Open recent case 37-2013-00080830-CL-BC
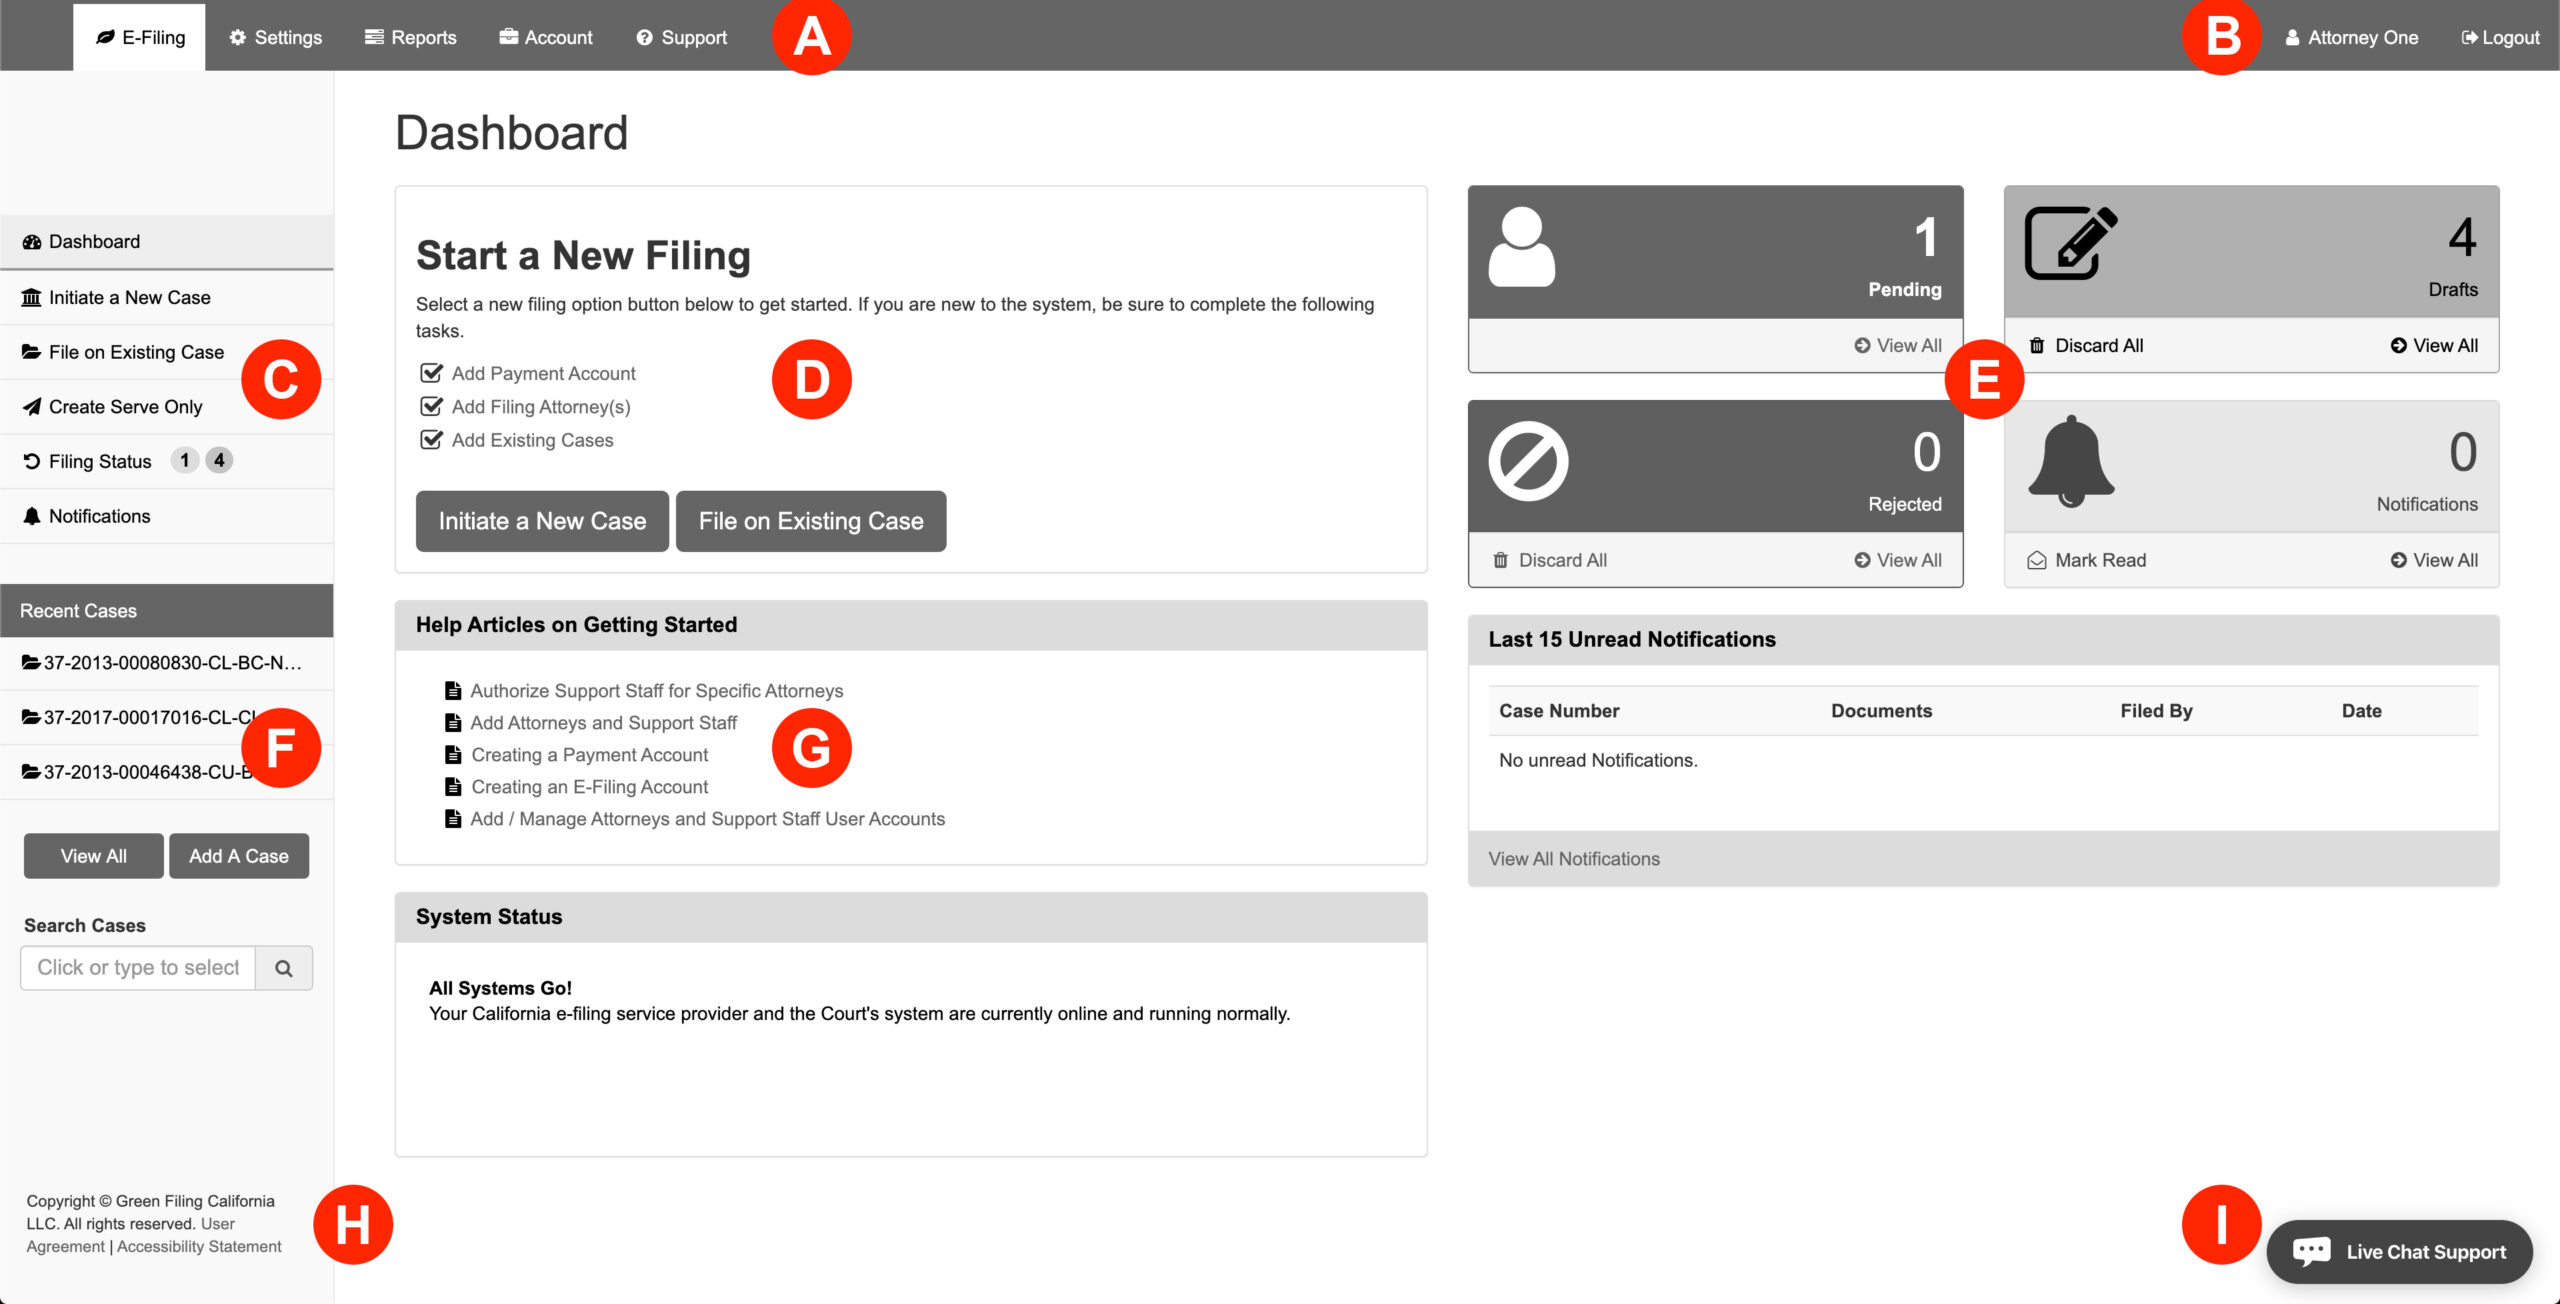2560x1304 pixels. point(165,663)
